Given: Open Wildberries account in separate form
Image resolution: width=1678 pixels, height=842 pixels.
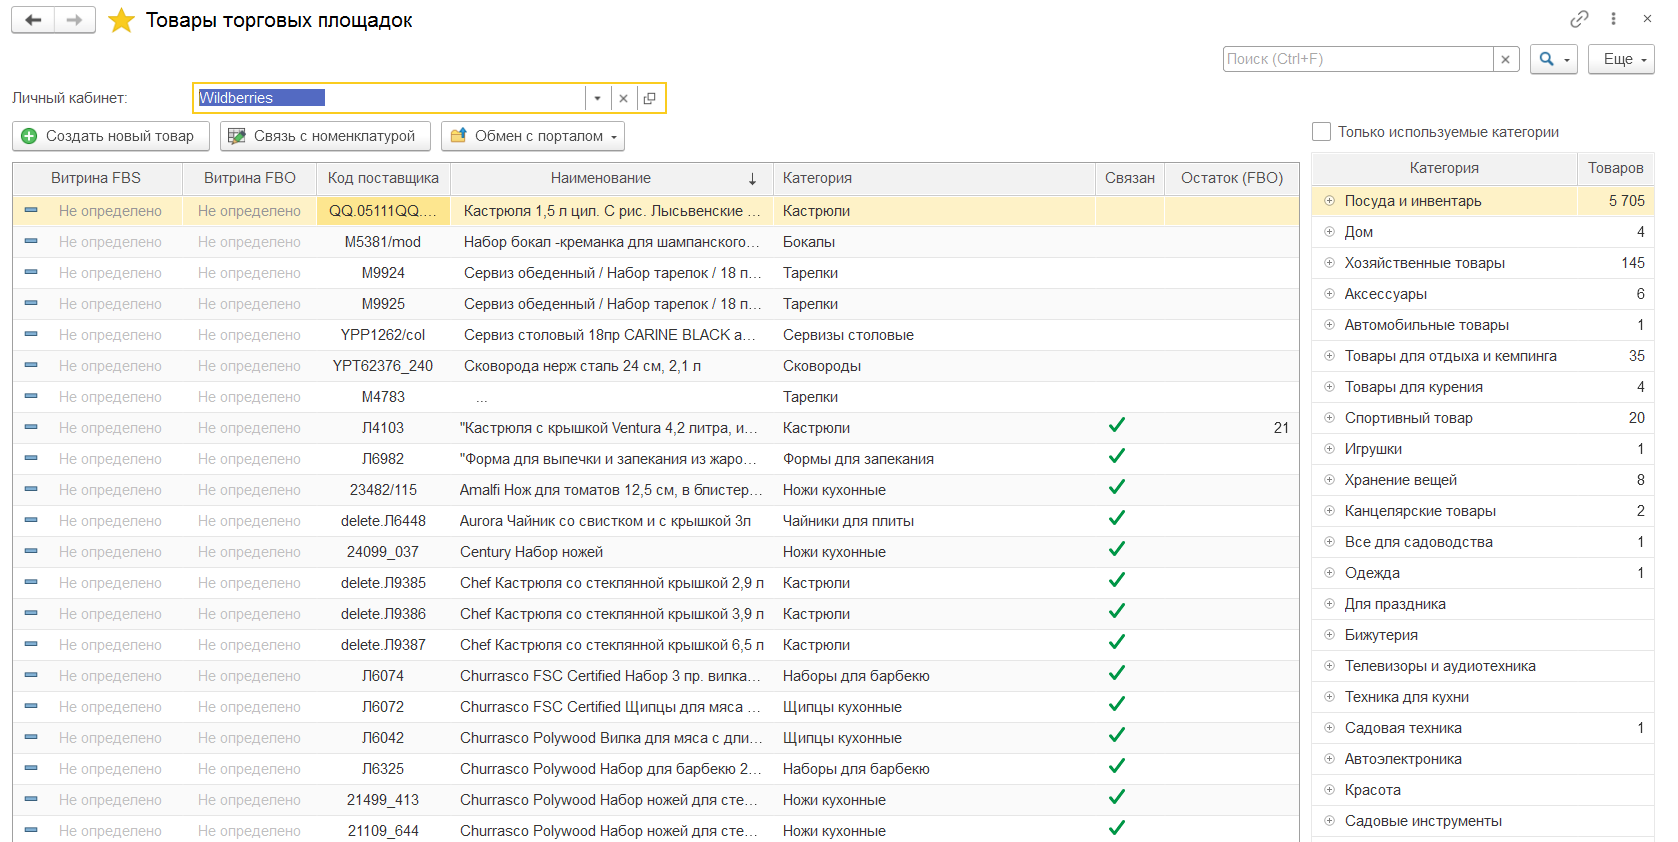Looking at the screenshot, I should point(650,98).
